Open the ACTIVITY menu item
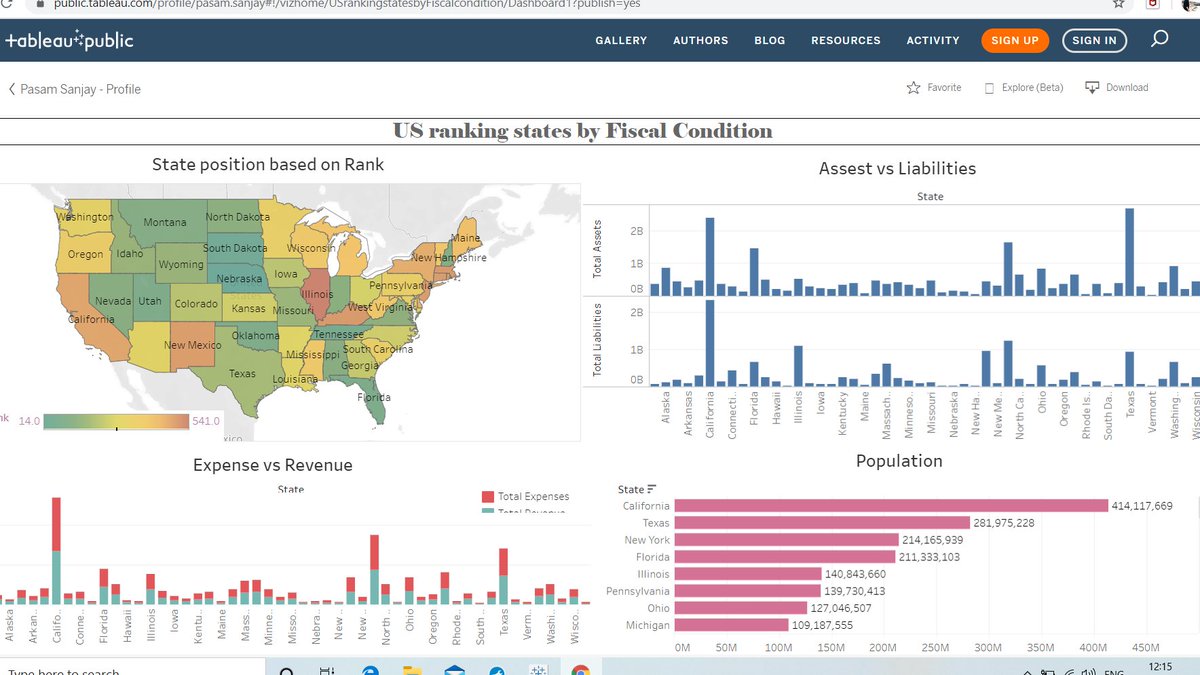The width and height of the screenshot is (1200, 675). point(933,41)
